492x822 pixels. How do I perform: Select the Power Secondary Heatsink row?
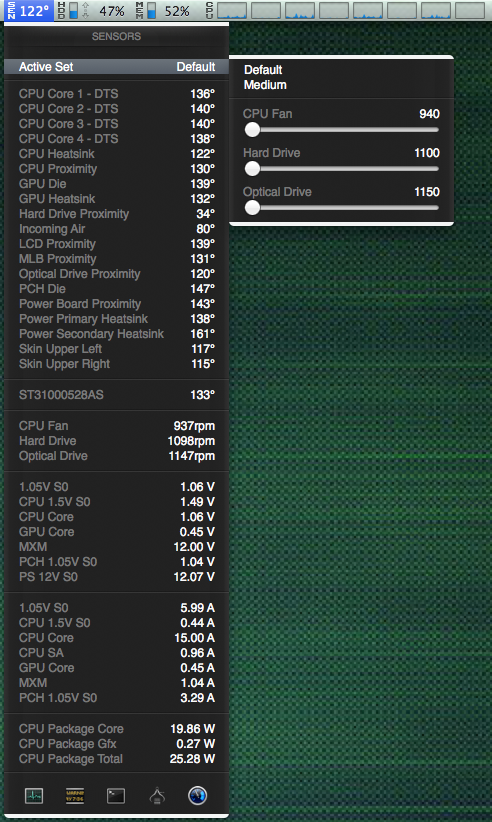click(116, 334)
